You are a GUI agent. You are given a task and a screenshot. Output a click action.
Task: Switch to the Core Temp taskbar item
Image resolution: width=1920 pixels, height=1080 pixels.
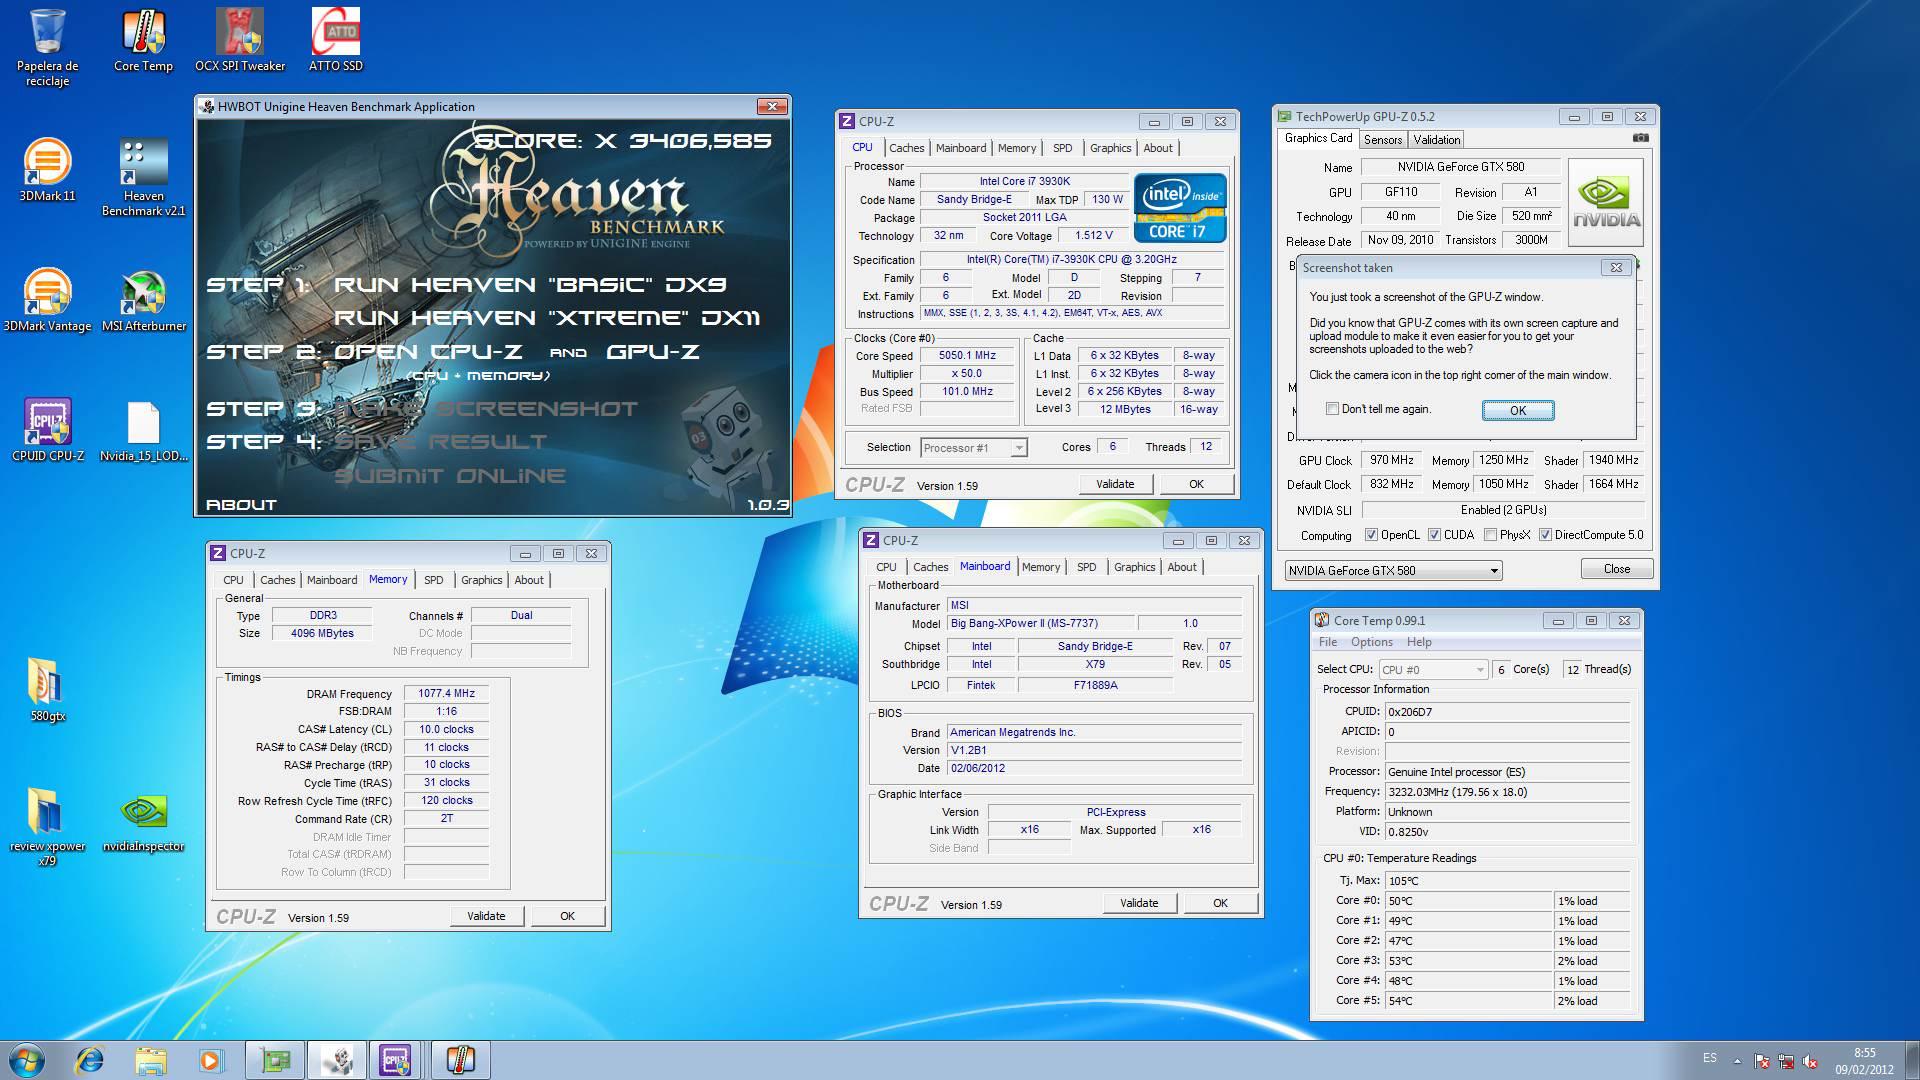pos(459,1059)
